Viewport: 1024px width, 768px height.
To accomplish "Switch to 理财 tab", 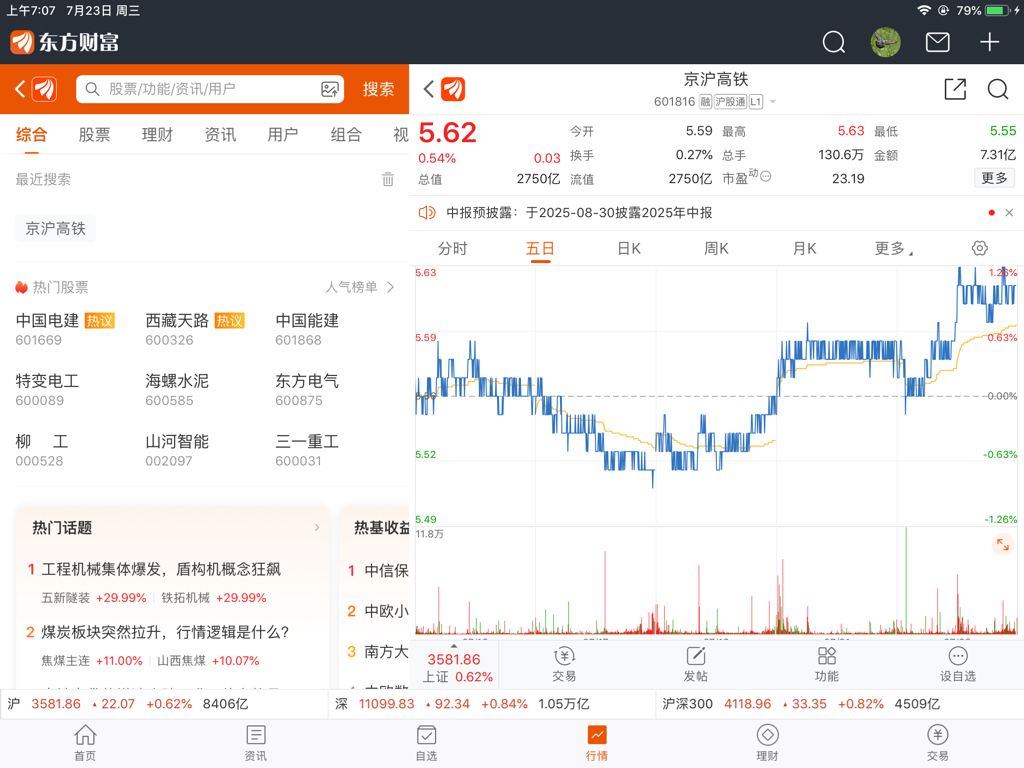I will tap(157, 135).
